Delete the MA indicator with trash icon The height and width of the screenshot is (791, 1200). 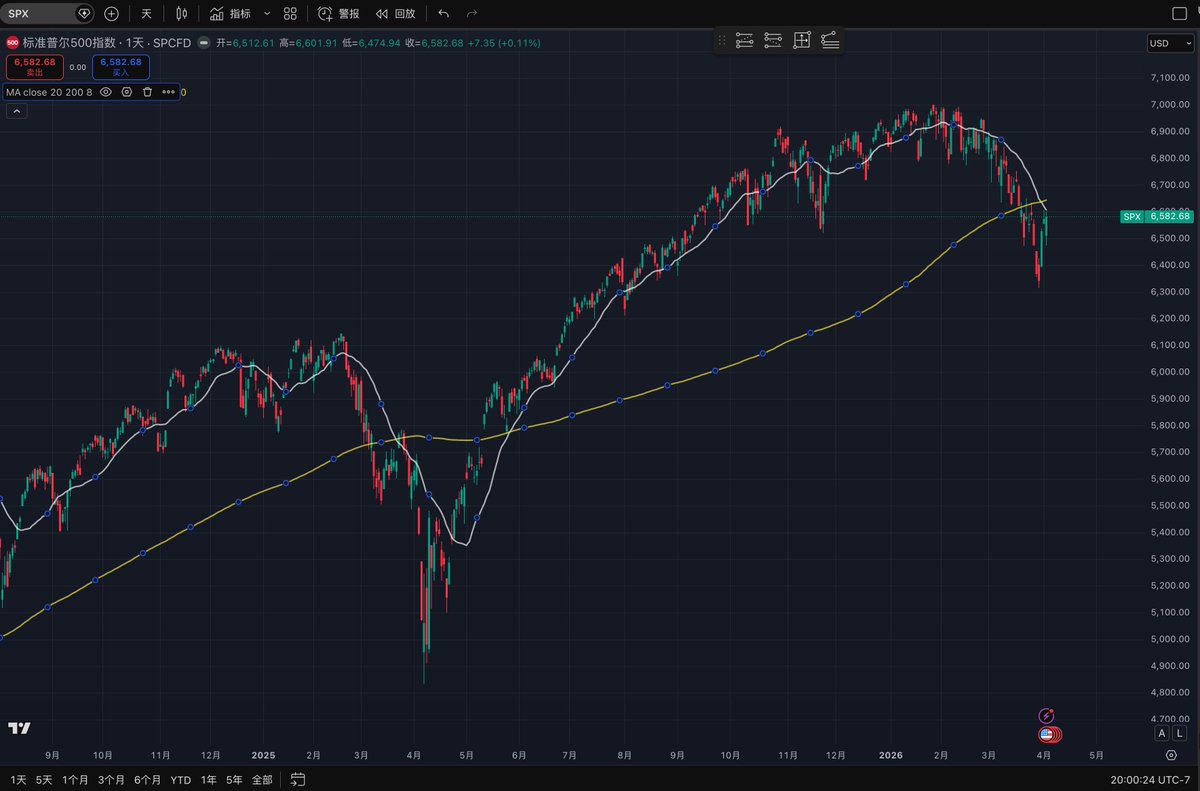tap(147, 92)
